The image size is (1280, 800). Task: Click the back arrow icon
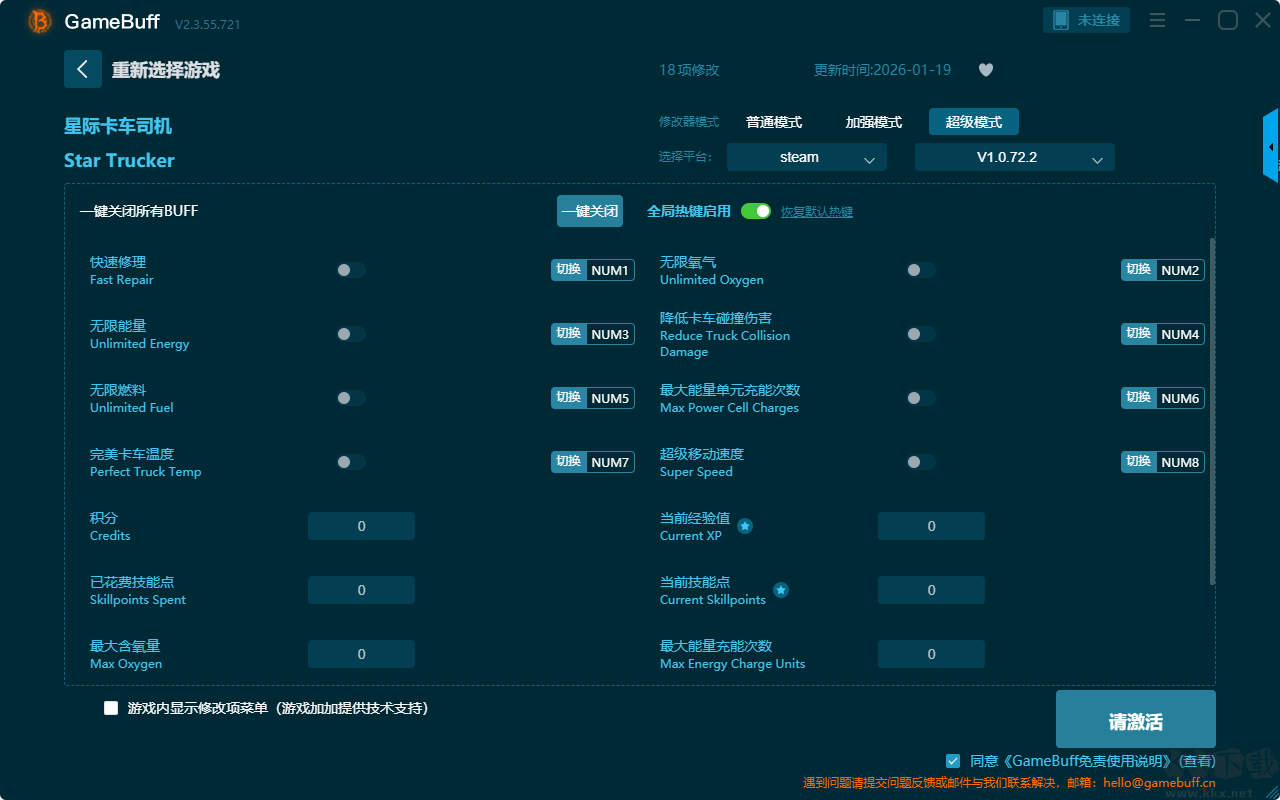click(x=83, y=69)
